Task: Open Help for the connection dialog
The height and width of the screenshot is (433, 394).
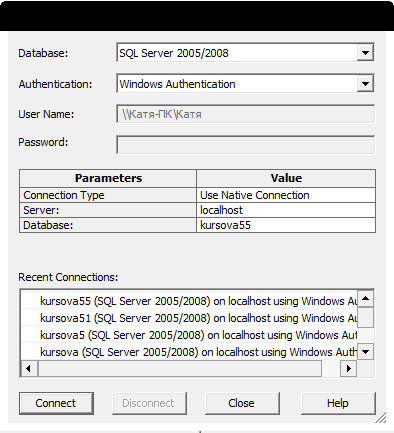Action: click(338, 403)
